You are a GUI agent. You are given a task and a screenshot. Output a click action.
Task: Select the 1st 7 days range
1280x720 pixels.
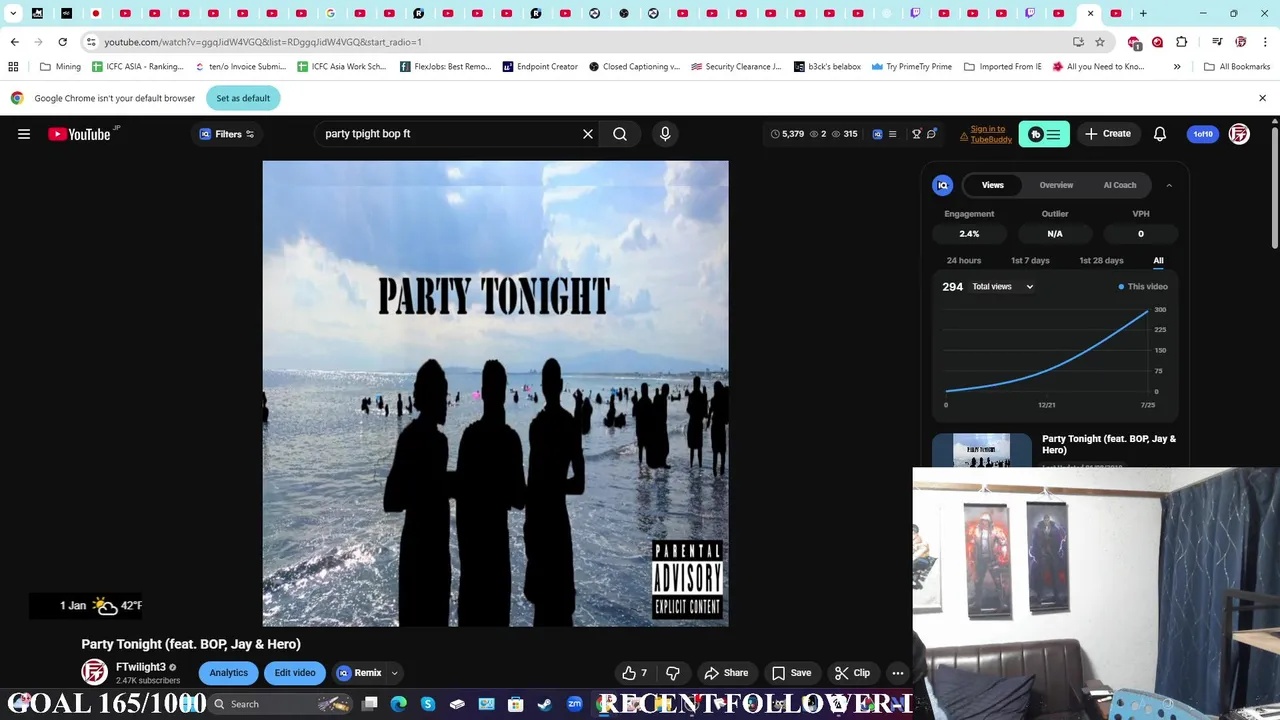tap(1030, 261)
